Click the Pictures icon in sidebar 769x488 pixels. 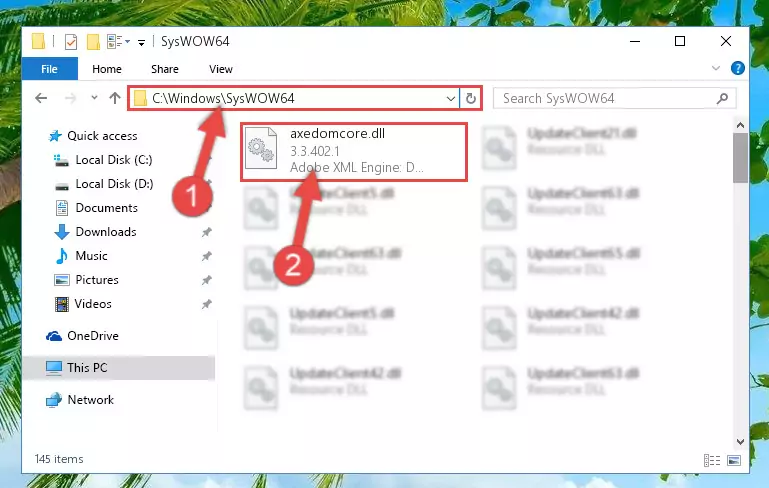click(x=62, y=280)
